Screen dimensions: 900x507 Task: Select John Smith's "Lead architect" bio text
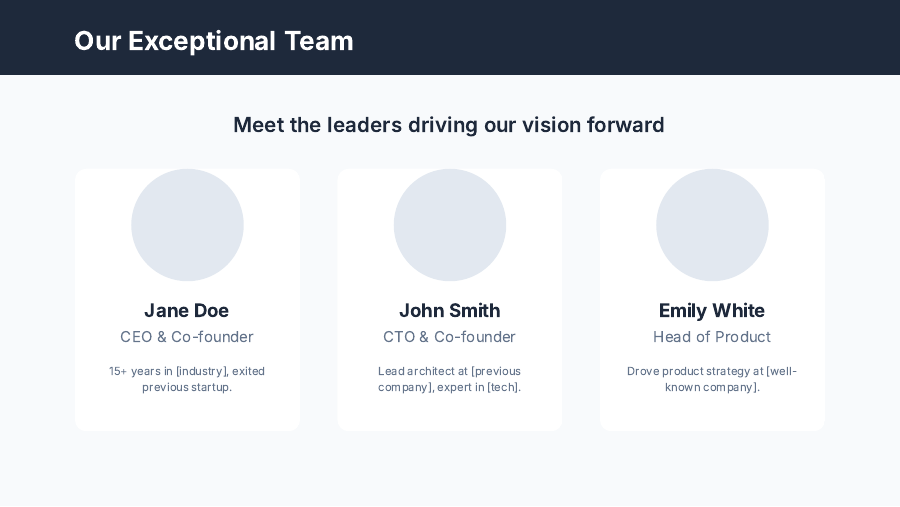pyautogui.click(x=450, y=379)
